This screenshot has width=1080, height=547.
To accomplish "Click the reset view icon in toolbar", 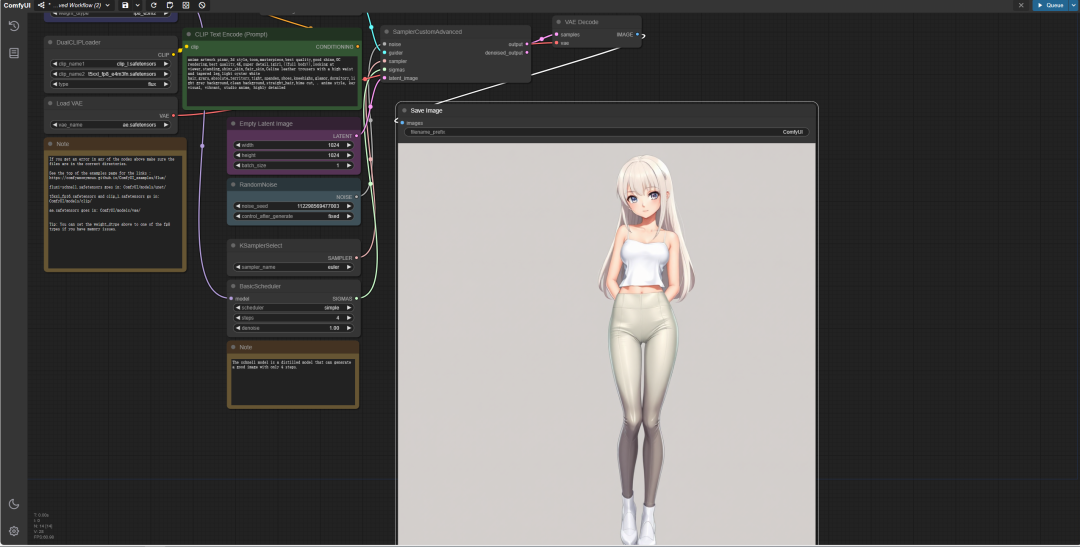I will tap(186, 5).
